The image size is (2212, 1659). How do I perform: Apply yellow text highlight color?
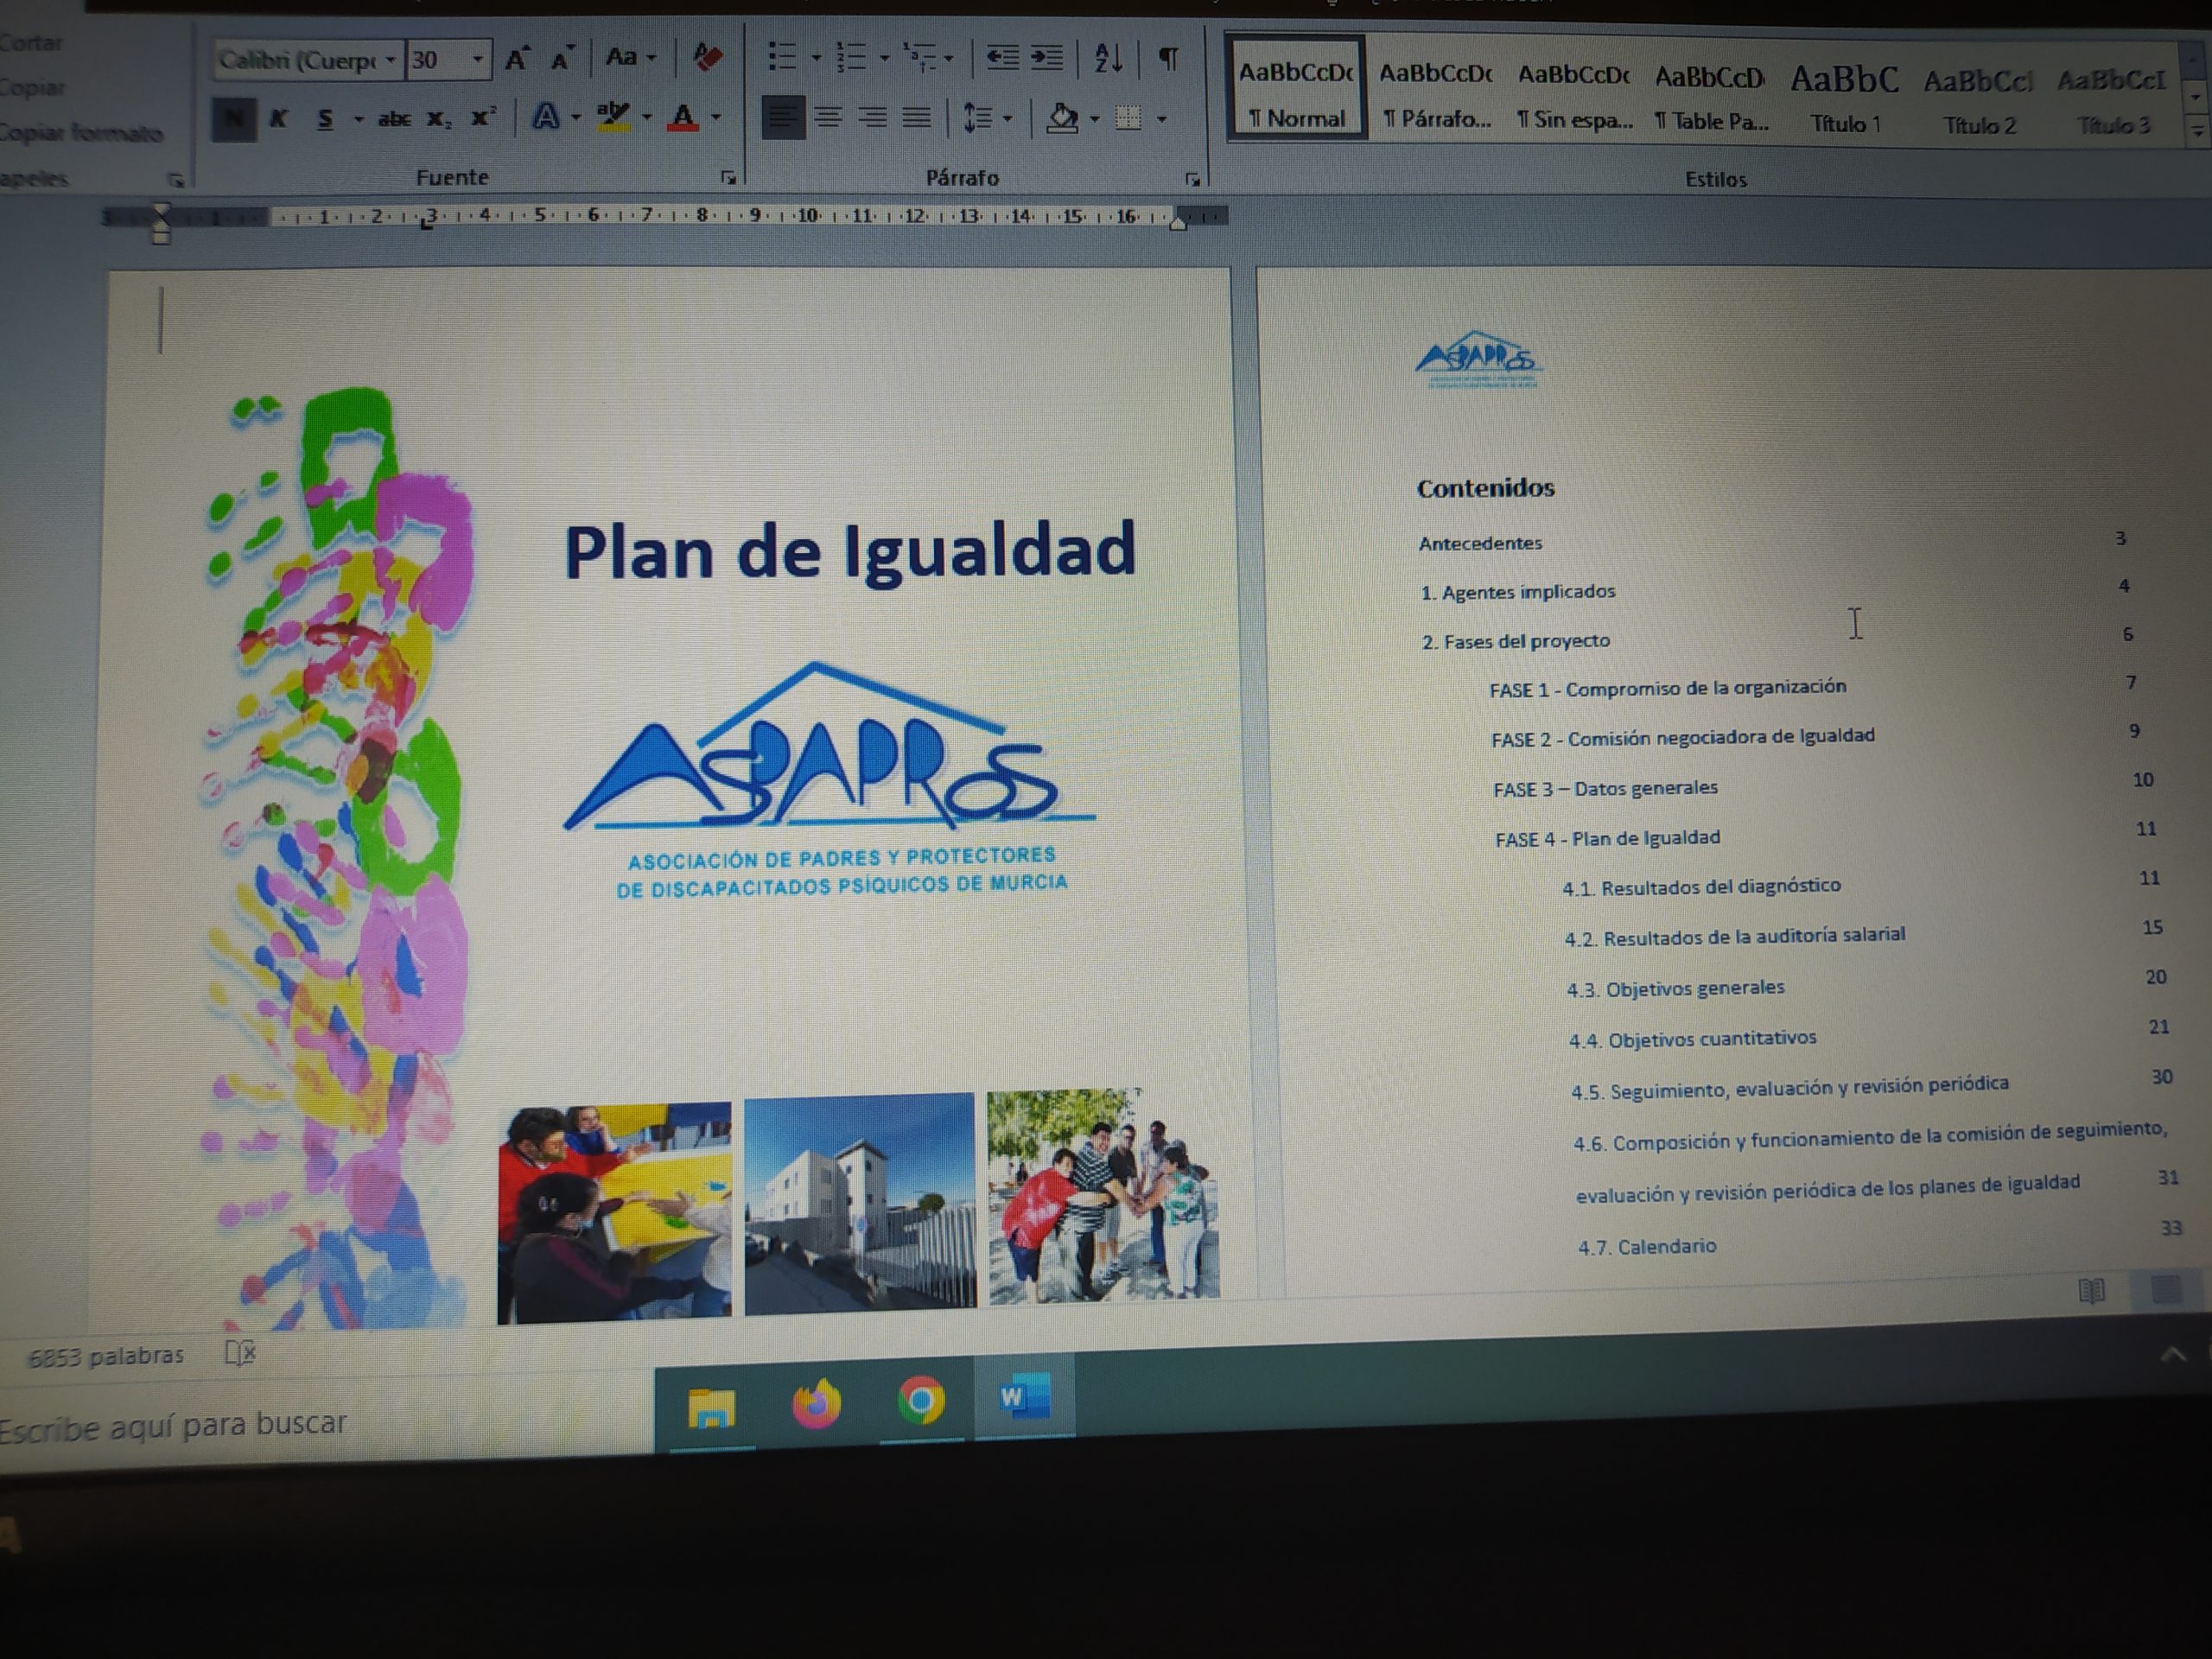coord(613,117)
